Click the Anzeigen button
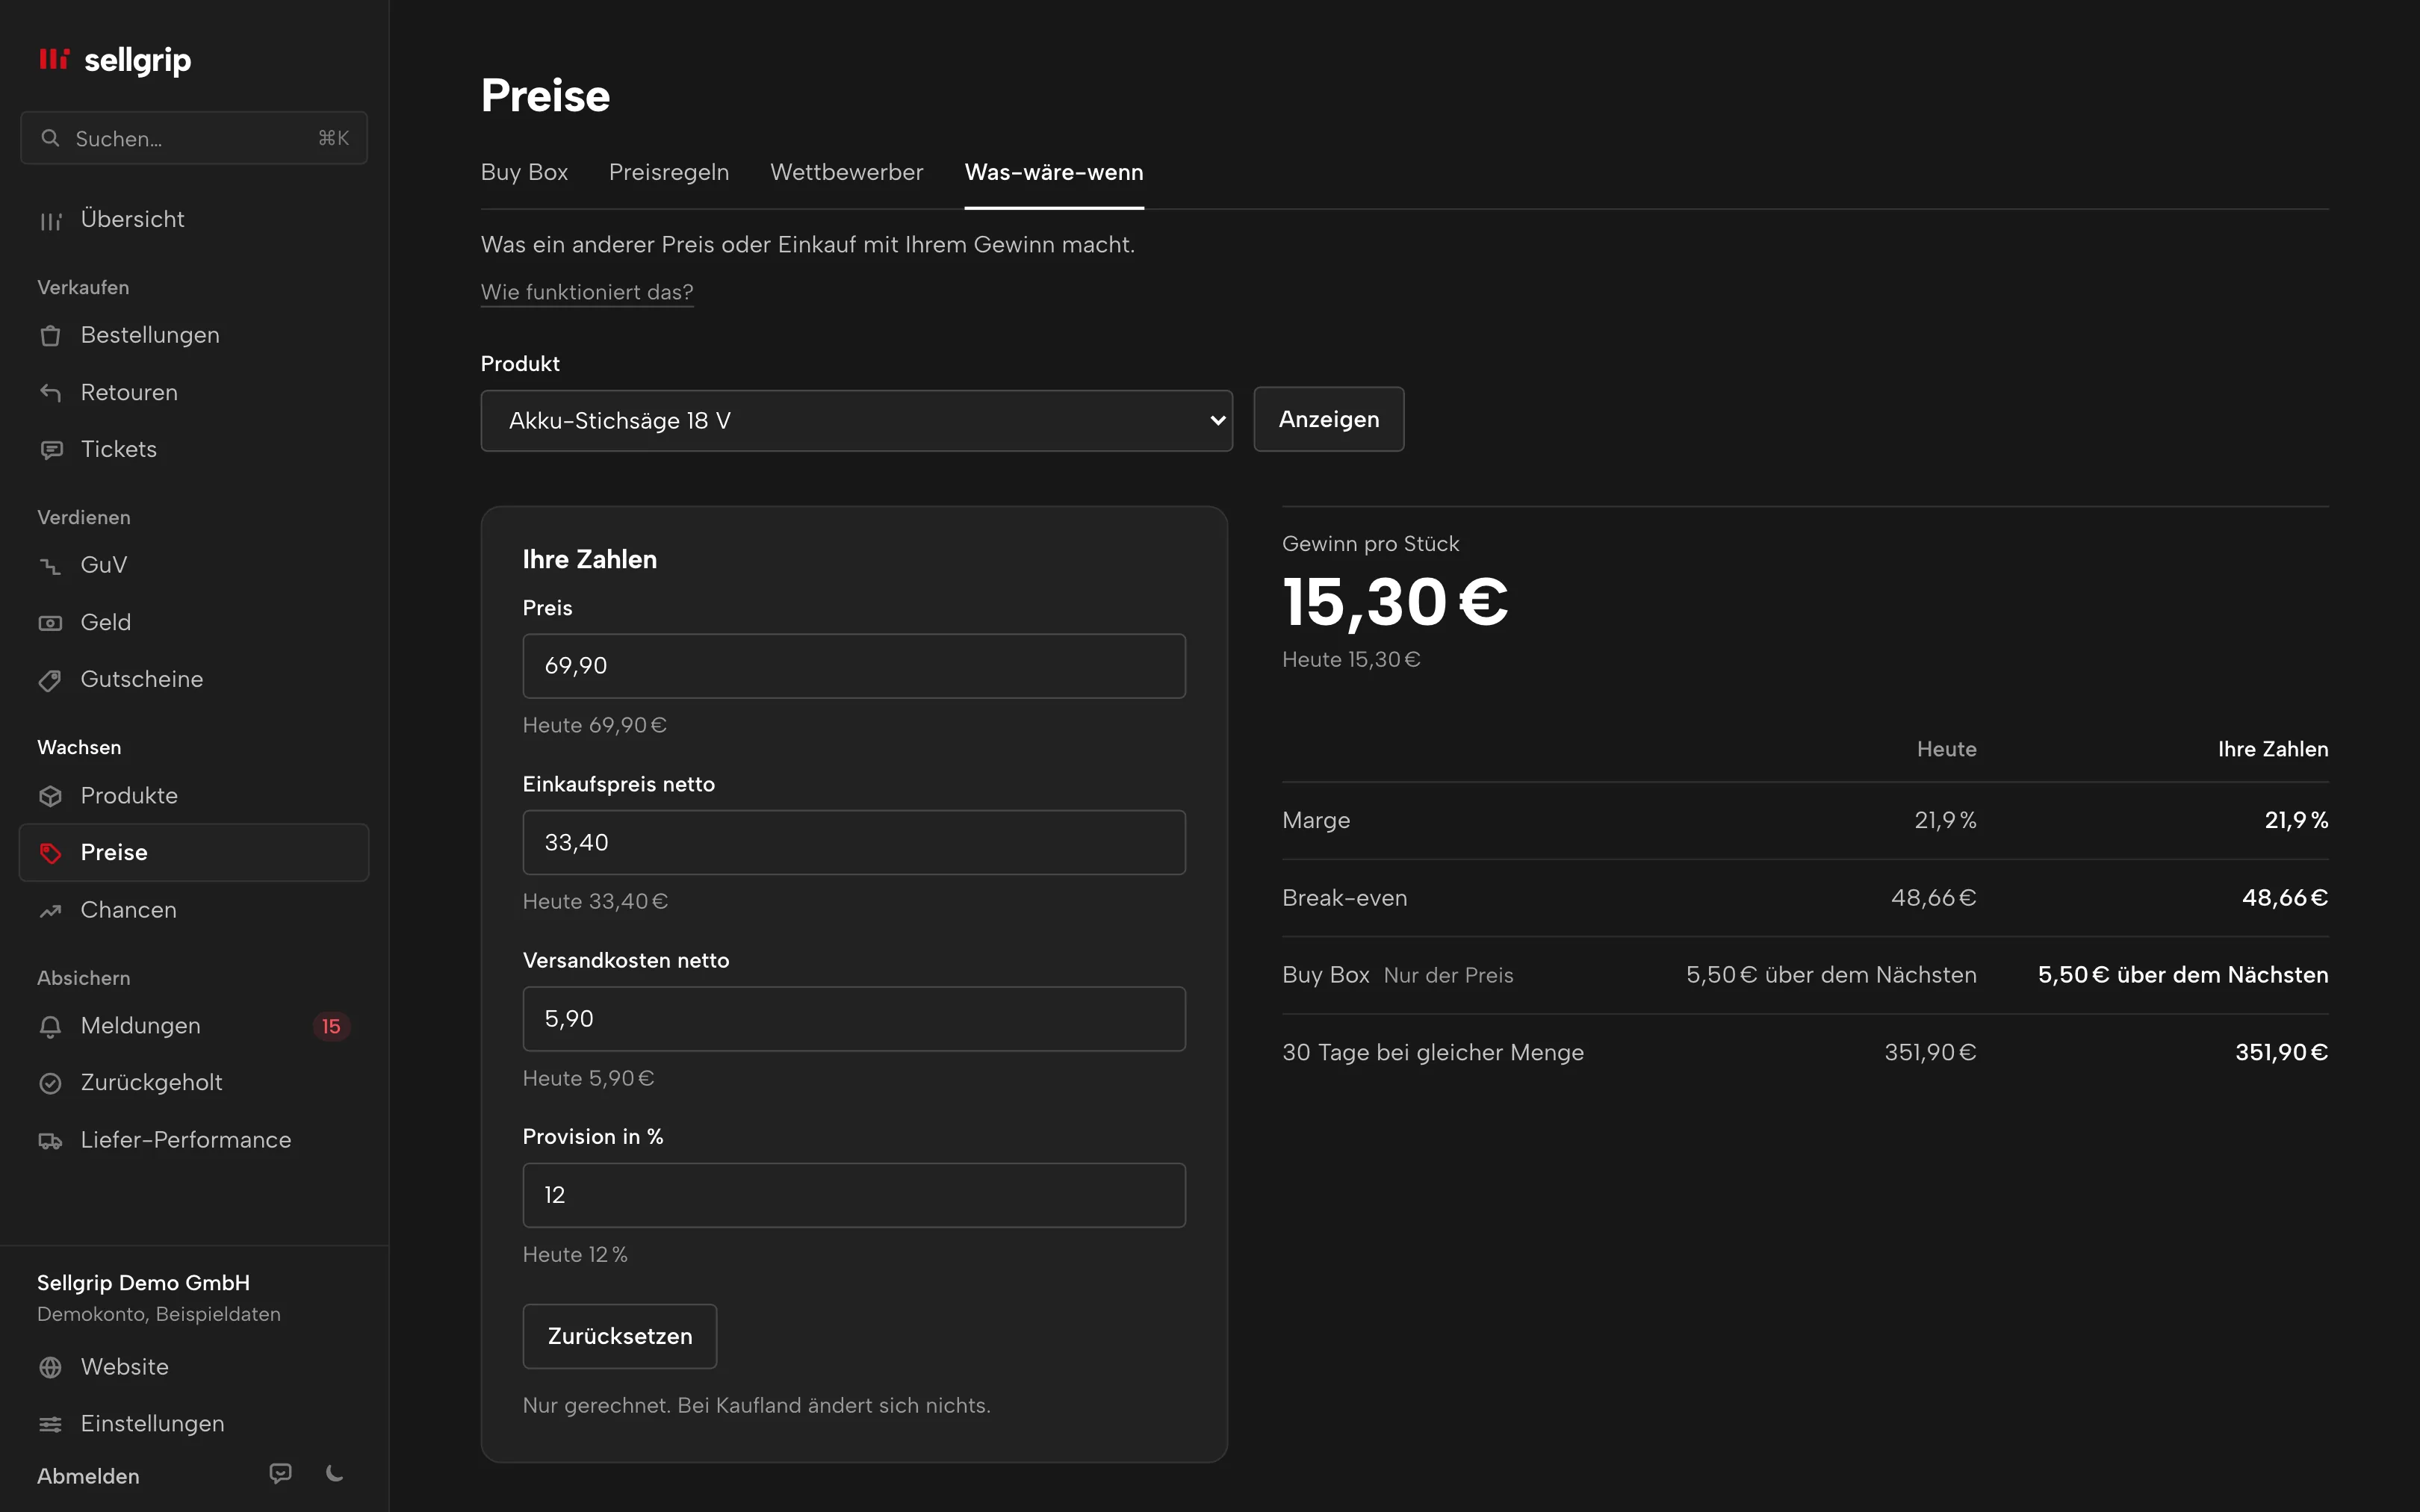2420x1512 pixels. point(1329,419)
